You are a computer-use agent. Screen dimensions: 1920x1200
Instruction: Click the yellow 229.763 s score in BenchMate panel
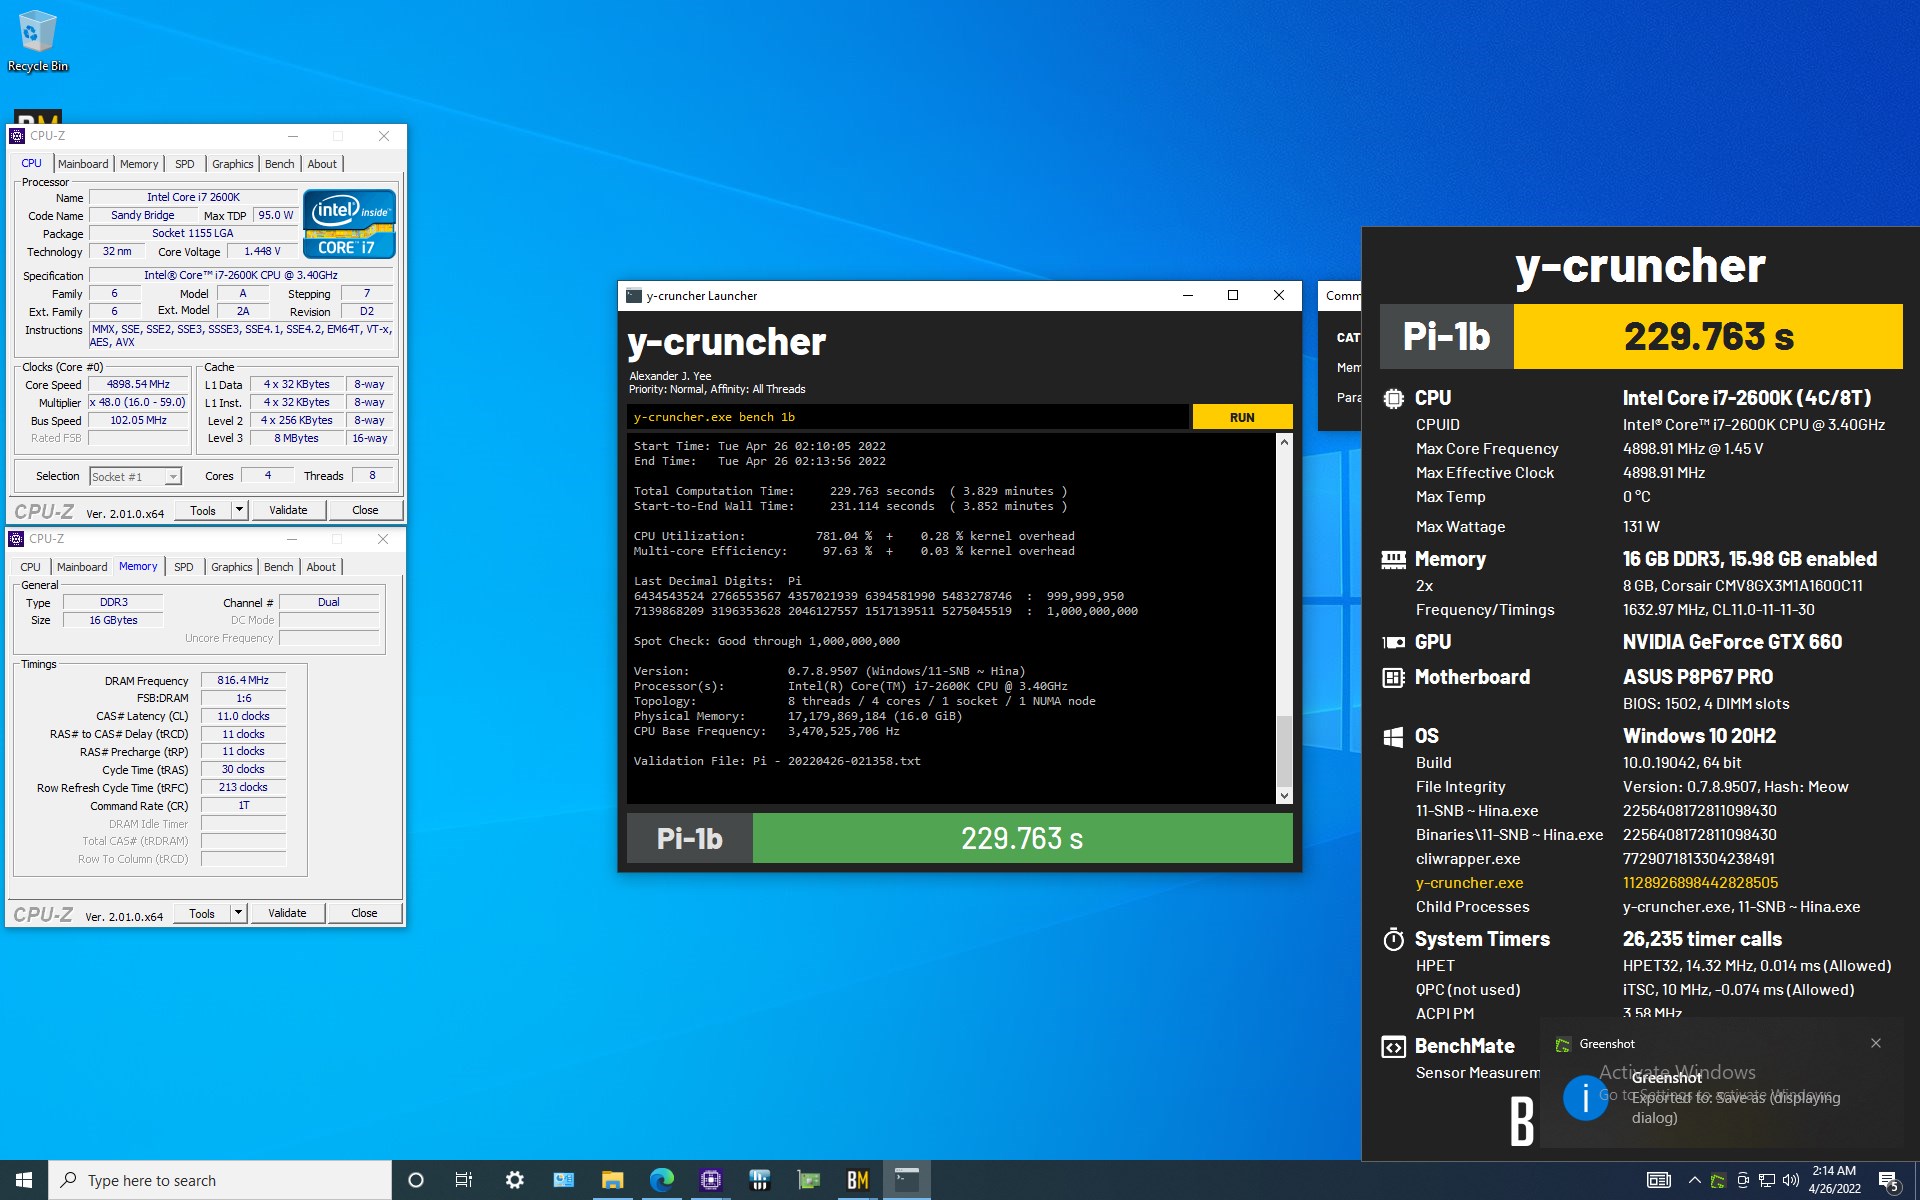(x=1708, y=336)
